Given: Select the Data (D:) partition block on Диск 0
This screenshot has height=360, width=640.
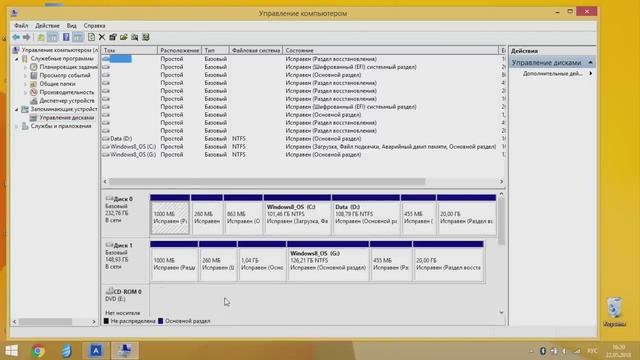Looking at the screenshot, I should (x=366, y=215).
